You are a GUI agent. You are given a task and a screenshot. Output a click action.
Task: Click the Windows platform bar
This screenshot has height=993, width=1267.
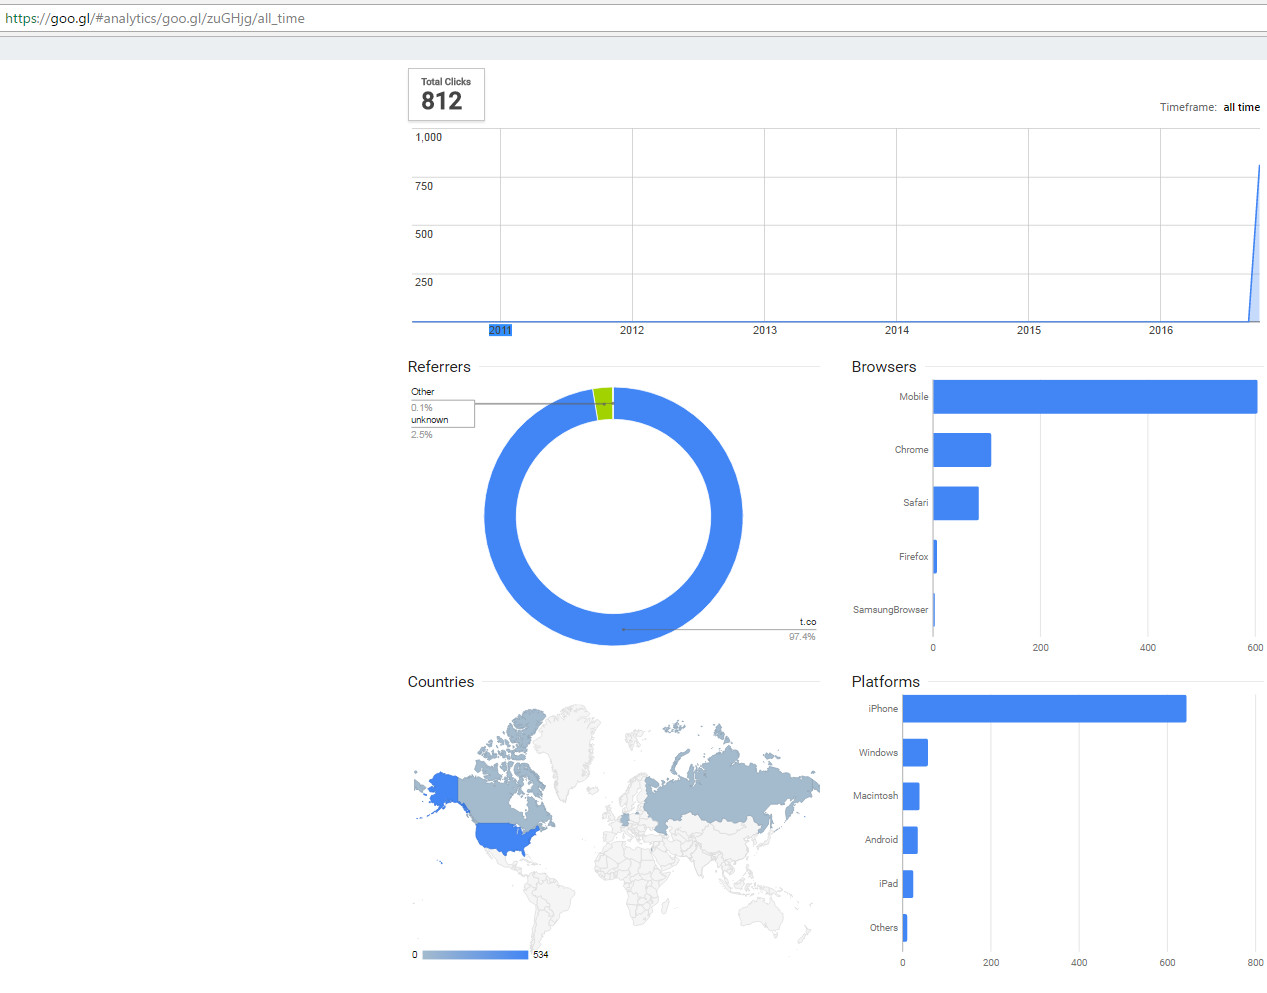pos(915,753)
